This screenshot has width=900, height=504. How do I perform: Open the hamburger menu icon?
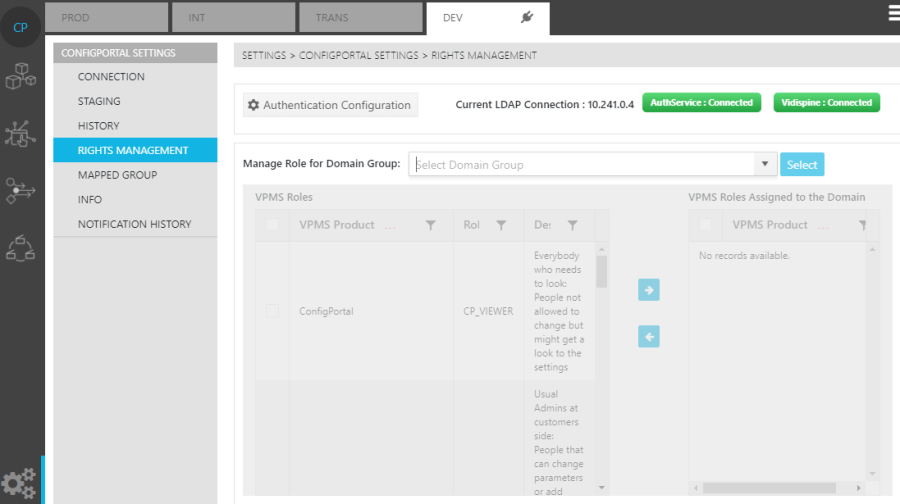[892, 13]
